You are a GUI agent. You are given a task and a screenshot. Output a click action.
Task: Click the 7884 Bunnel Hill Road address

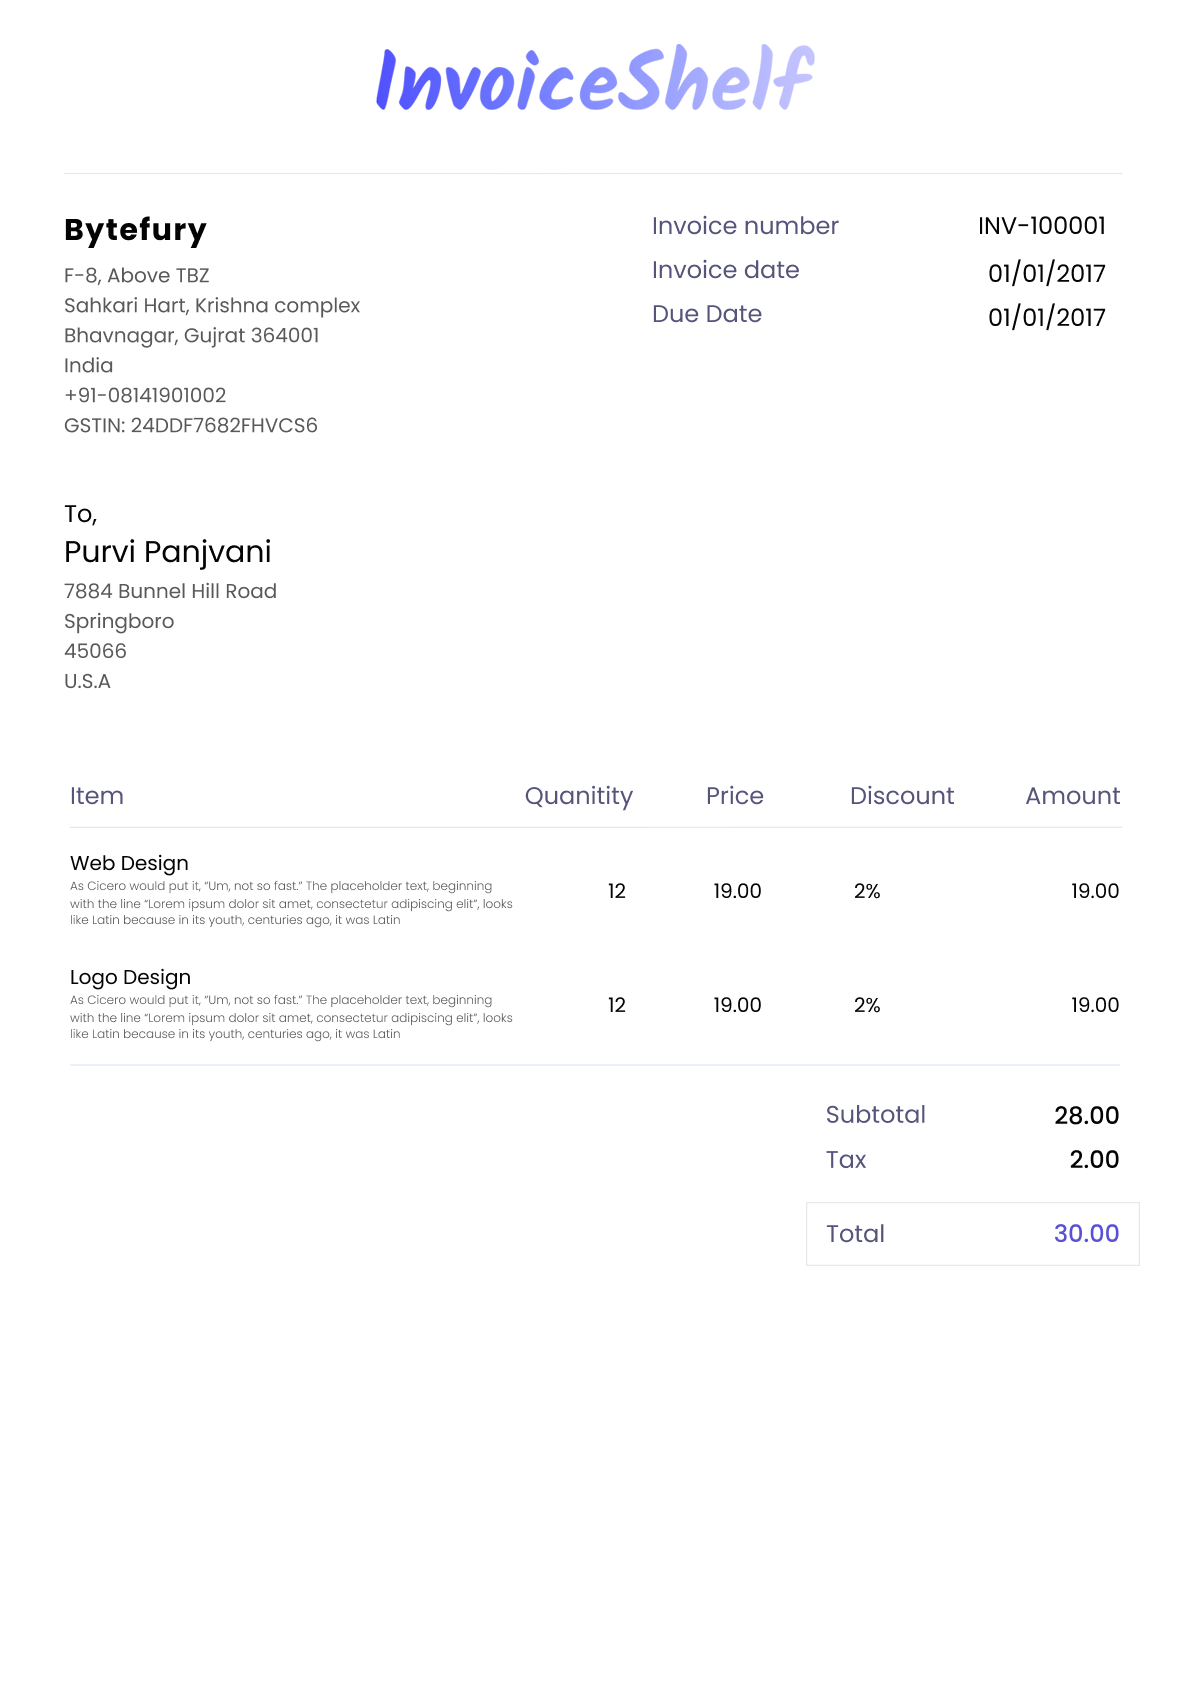coord(170,591)
